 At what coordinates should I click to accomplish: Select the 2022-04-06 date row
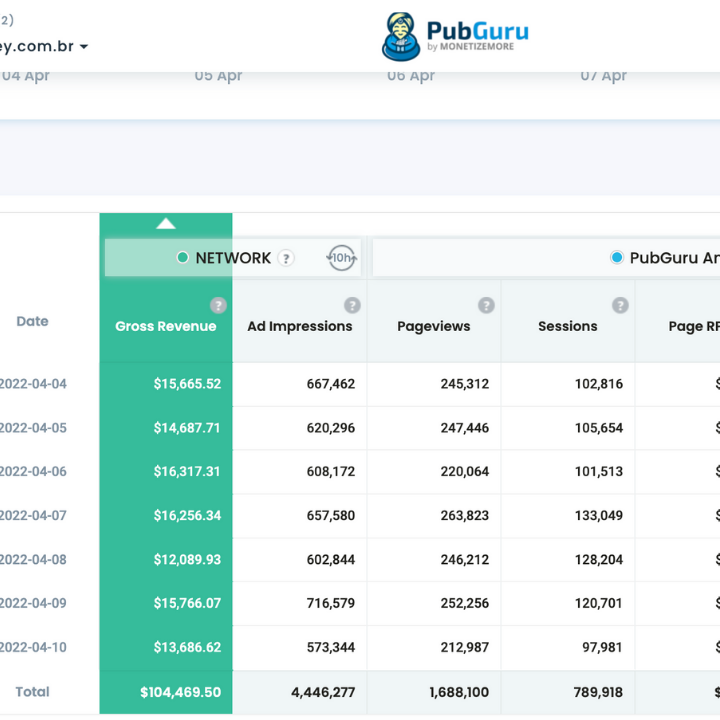33,472
